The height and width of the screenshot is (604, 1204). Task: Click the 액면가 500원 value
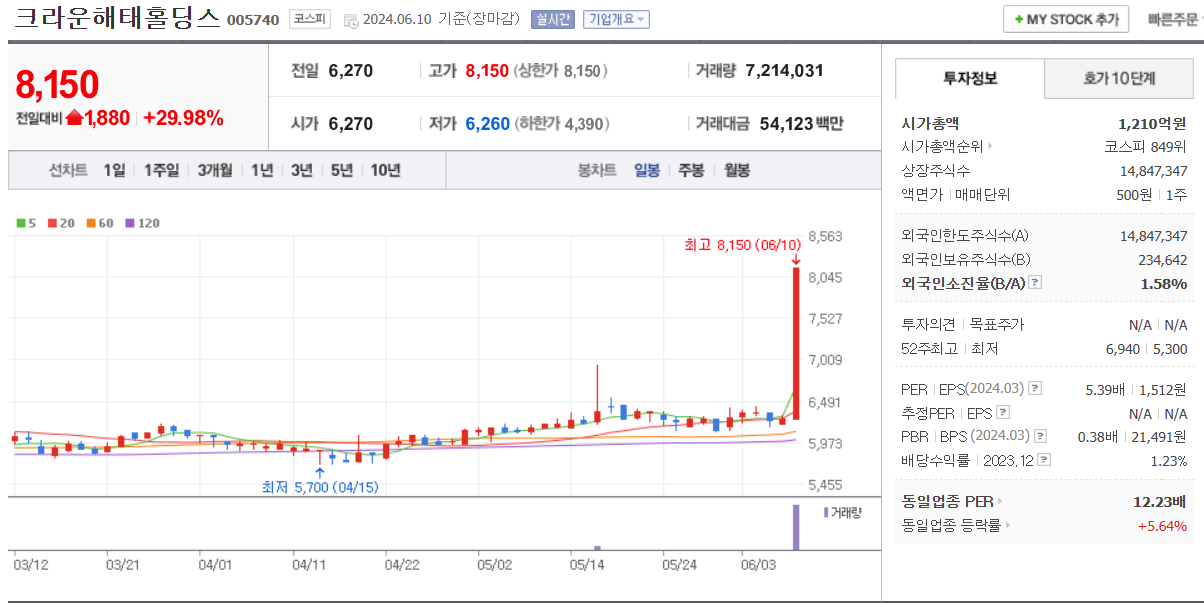(x=1133, y=194)
